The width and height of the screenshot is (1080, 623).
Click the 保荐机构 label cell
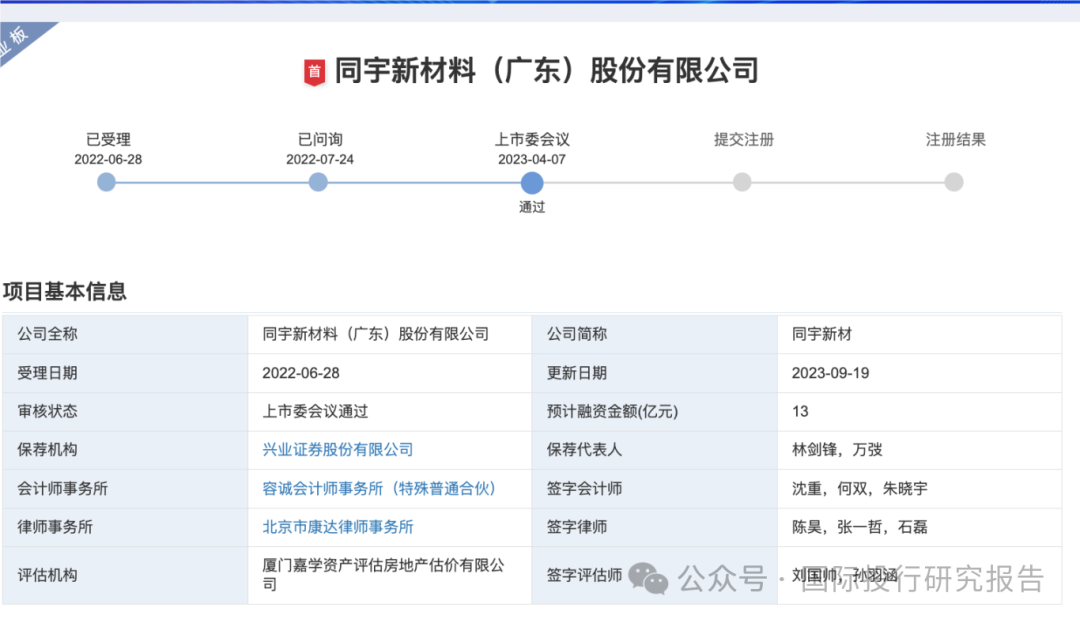coord(125,450)
